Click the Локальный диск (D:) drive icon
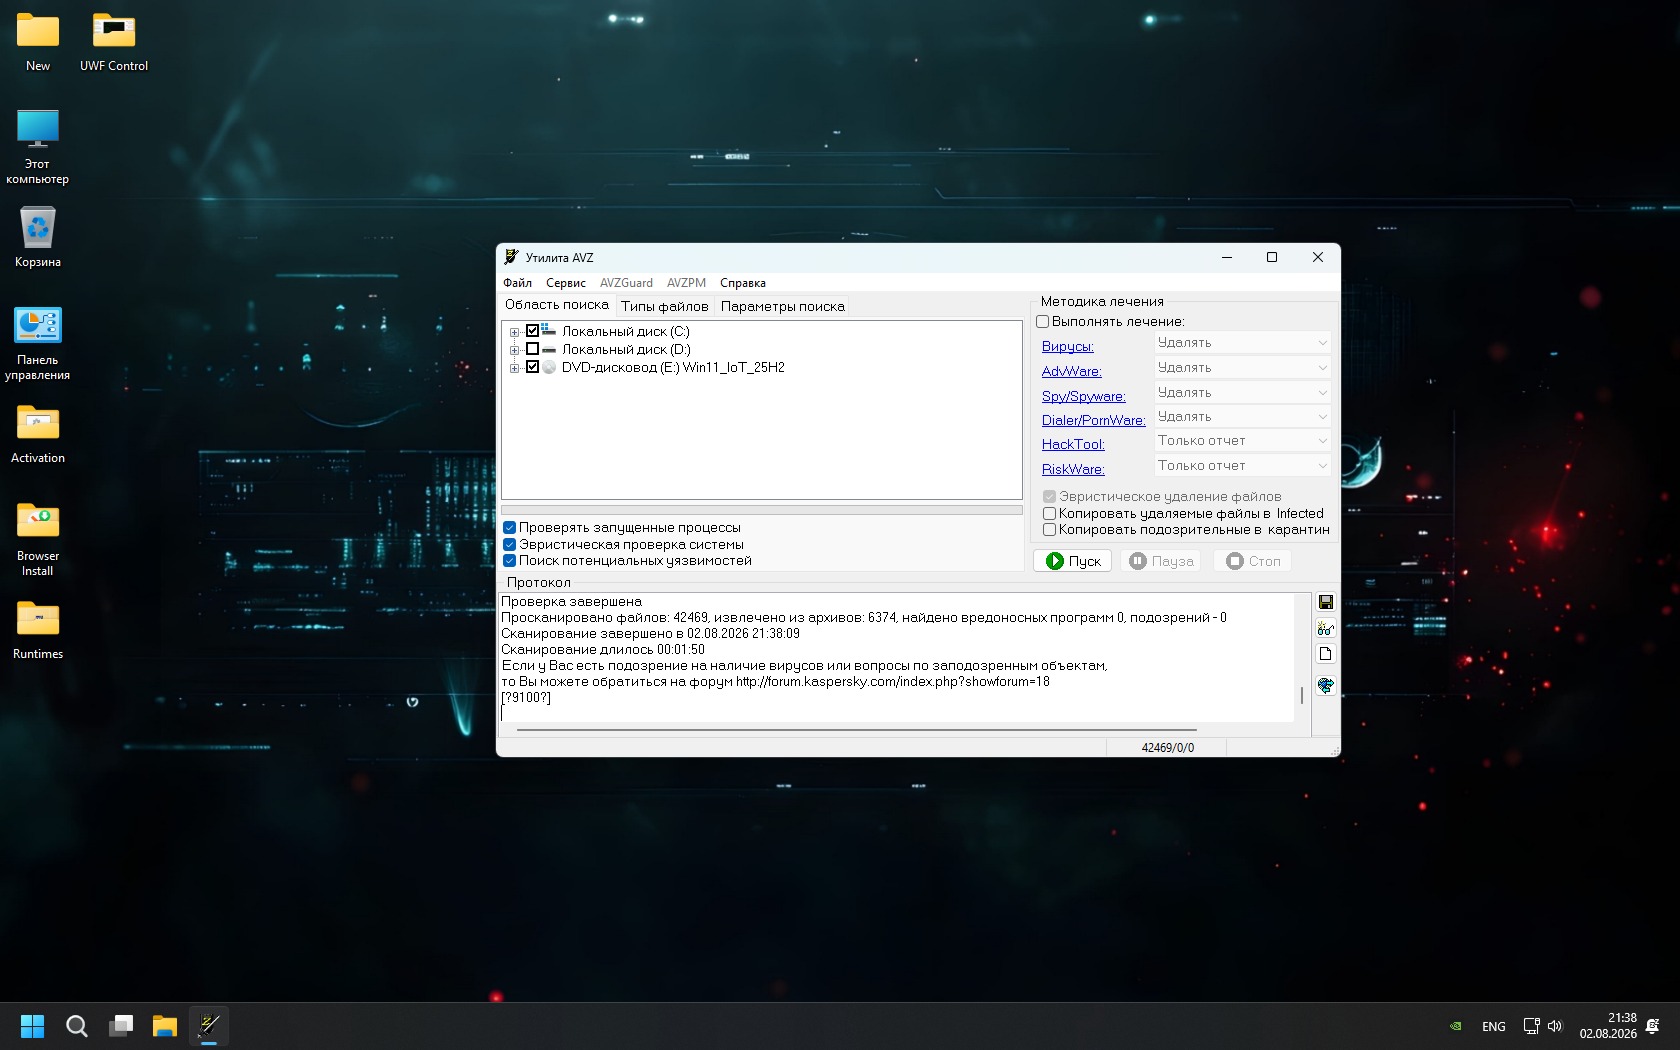Viewport: 1680px width, 1050px height. click(549, 349)
